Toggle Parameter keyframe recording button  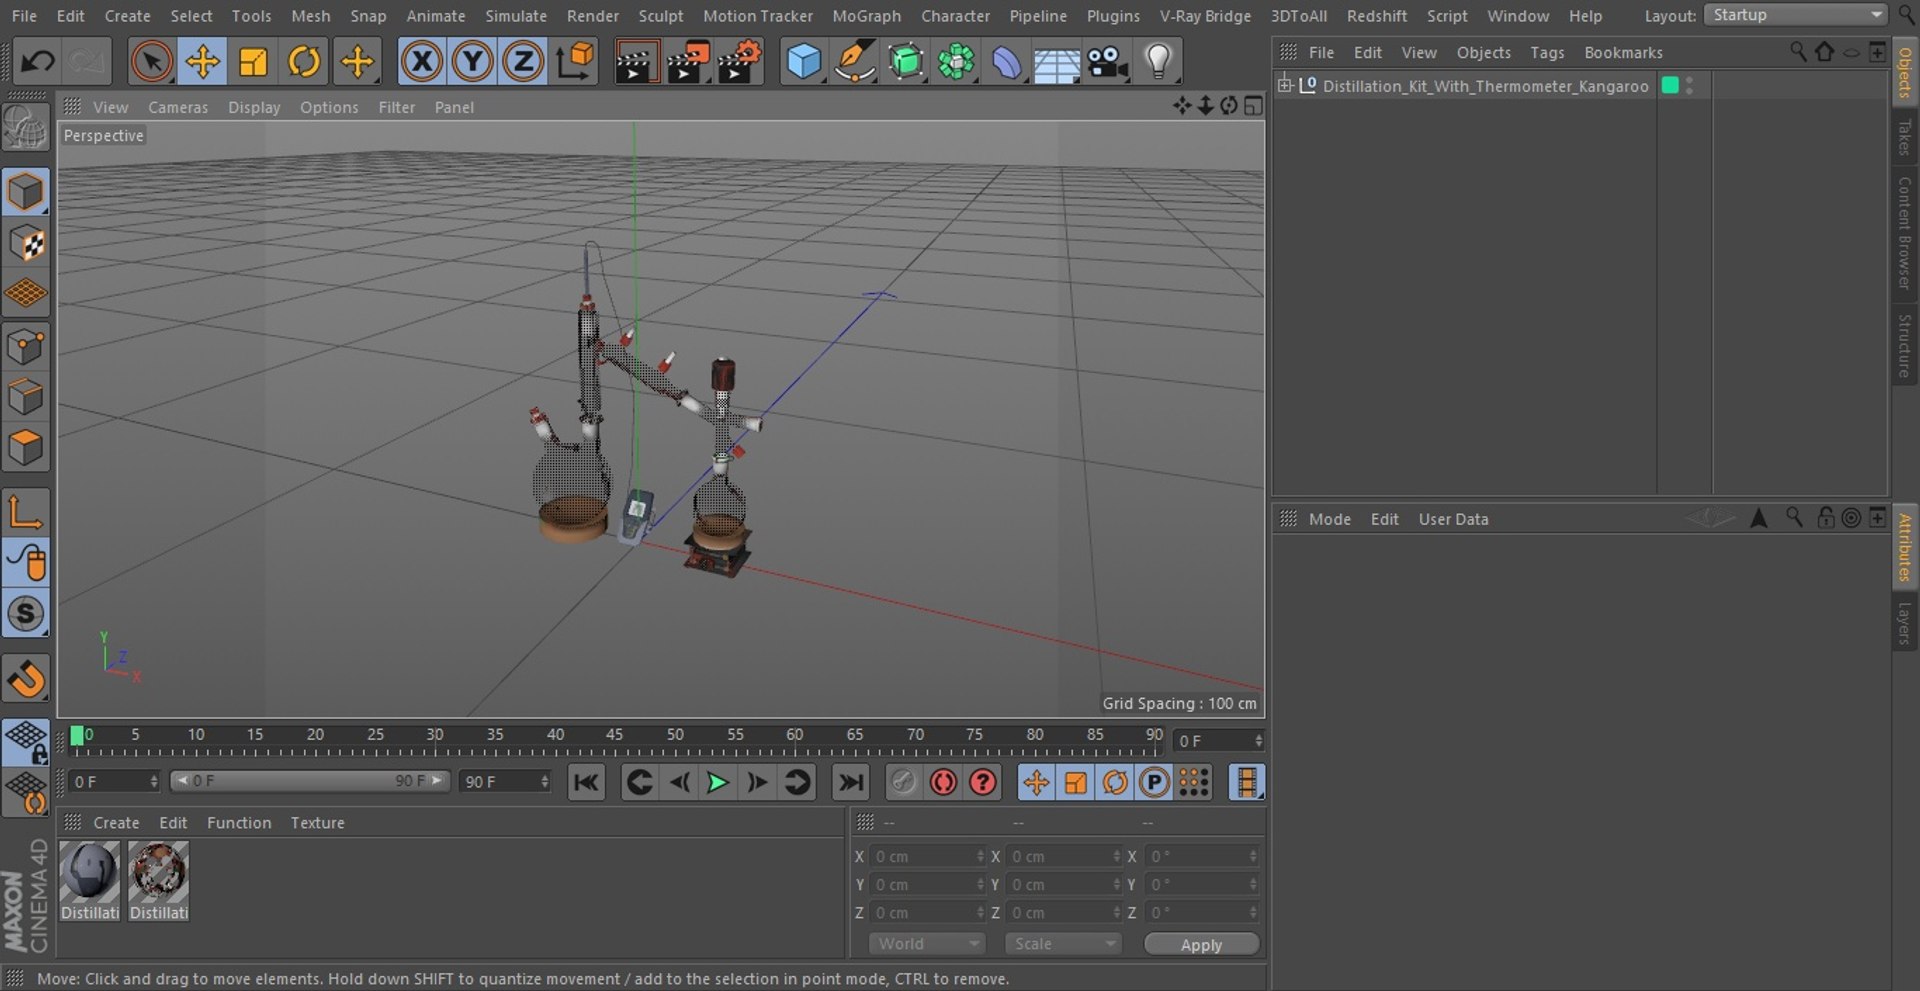point(1154,782)
